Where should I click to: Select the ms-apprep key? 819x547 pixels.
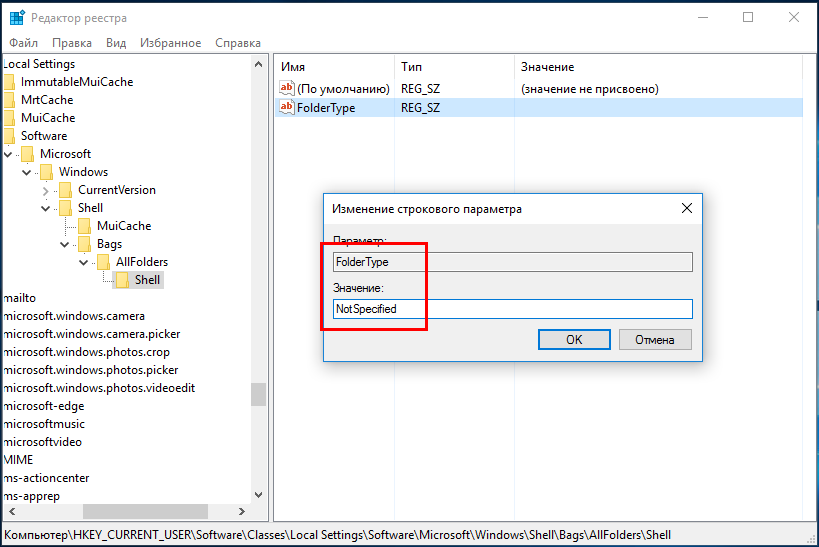tap(32, 496)
